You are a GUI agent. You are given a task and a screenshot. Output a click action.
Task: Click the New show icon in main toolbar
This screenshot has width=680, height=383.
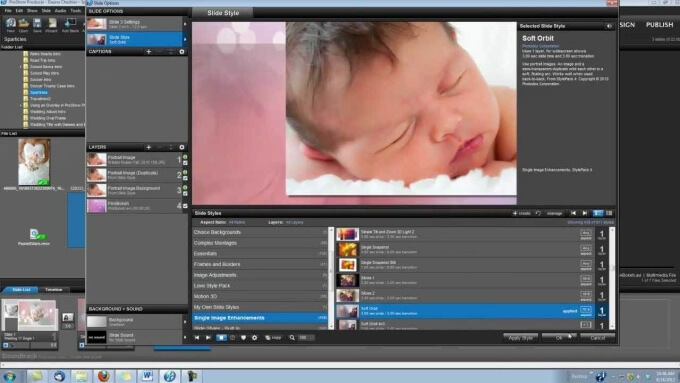[10, 25]
